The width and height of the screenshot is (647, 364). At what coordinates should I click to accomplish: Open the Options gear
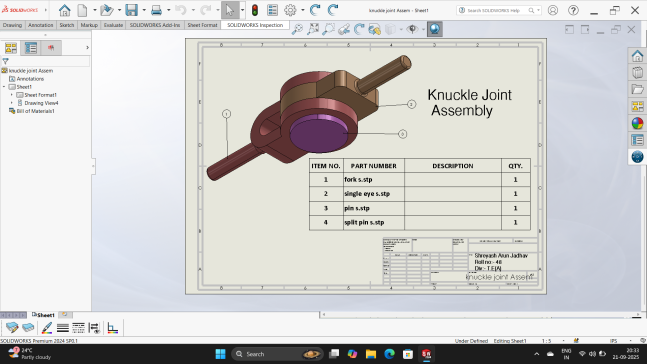(290, 10)
